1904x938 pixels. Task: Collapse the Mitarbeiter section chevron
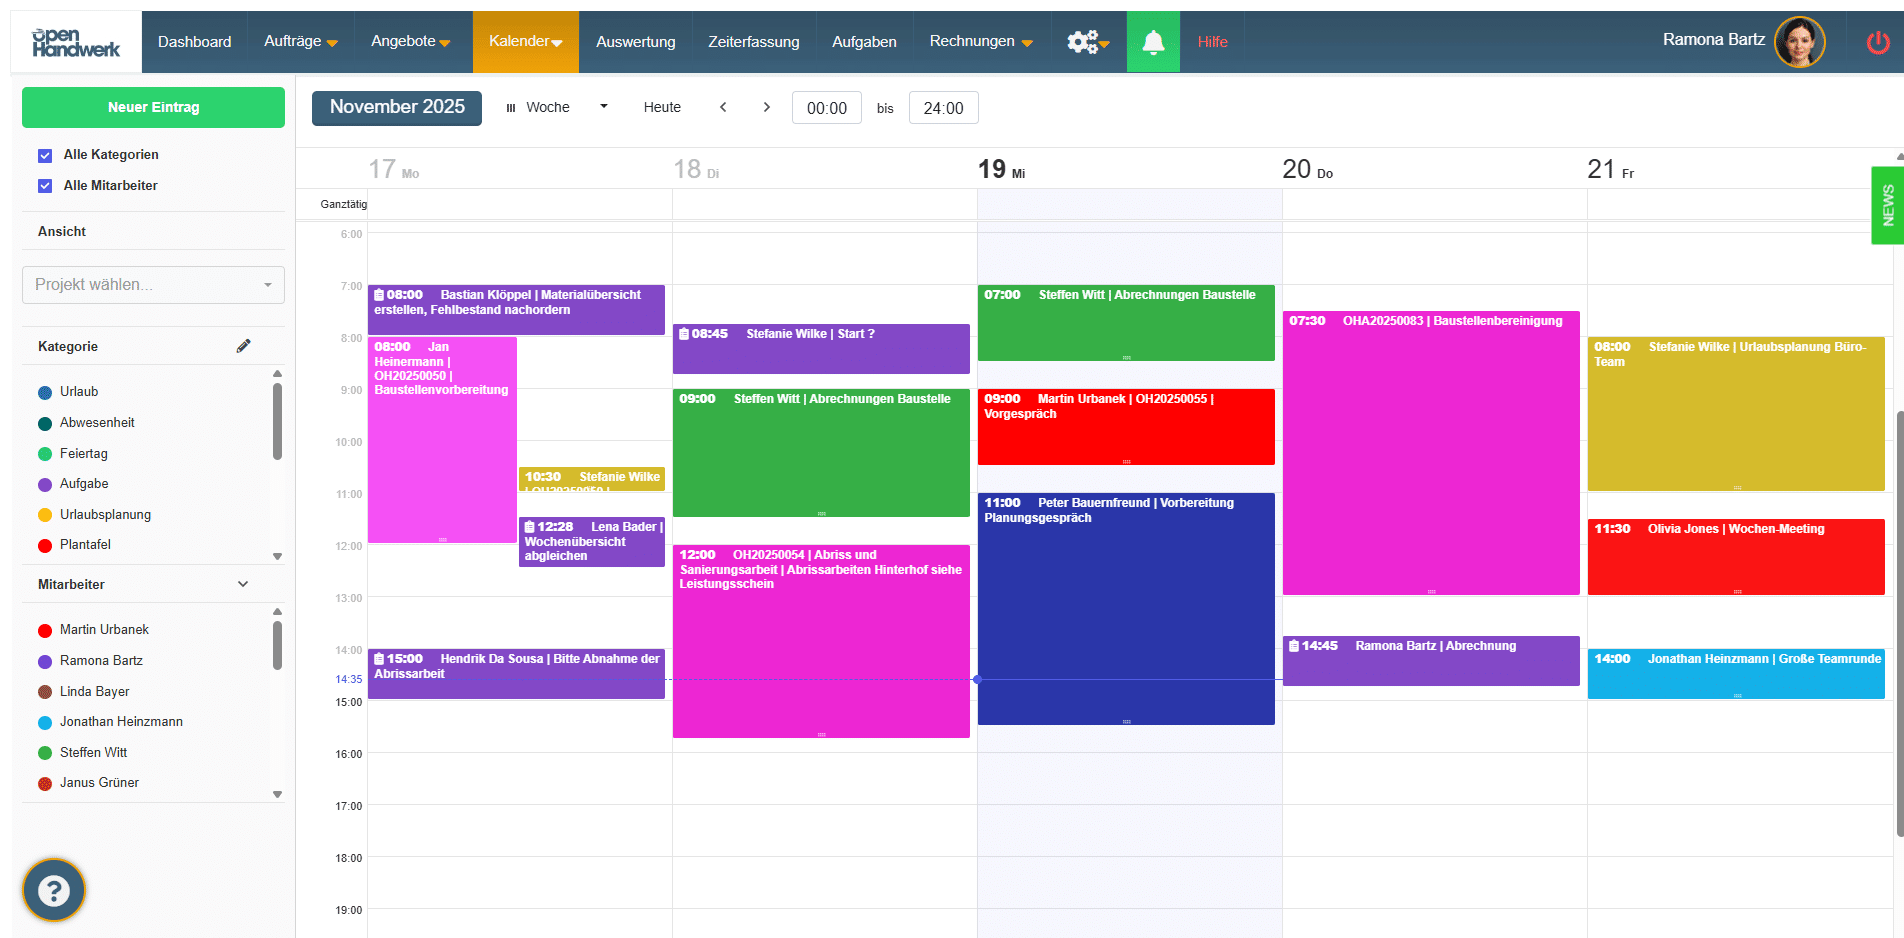pyautogui.click(x=243, y=584)
